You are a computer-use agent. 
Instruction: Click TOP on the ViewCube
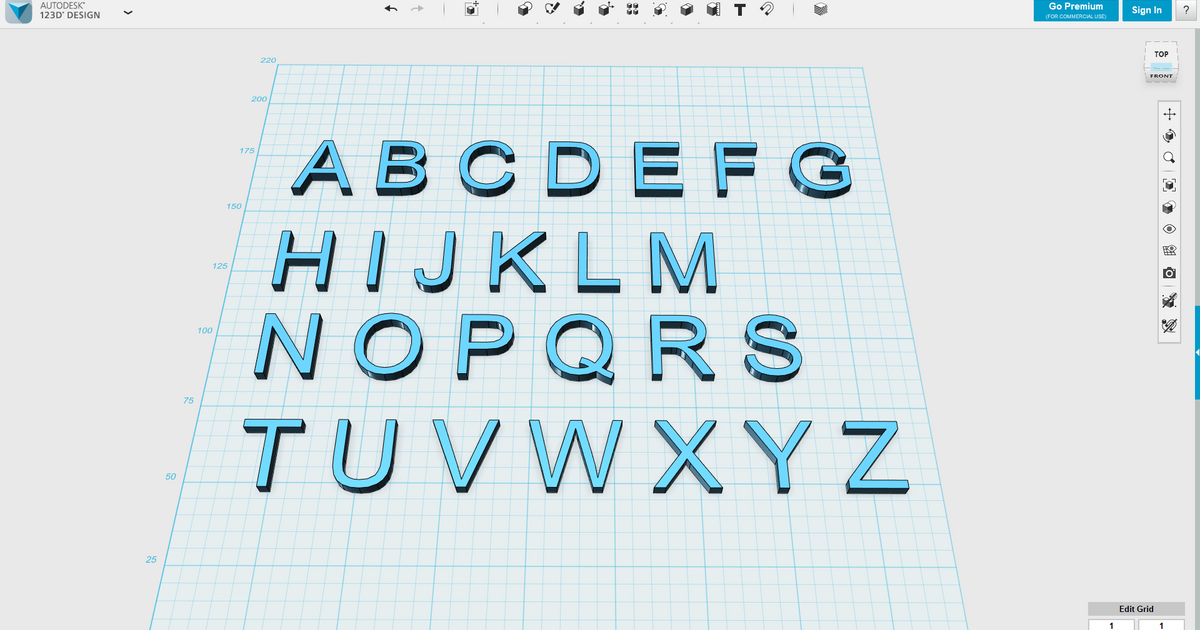point(1161,54)
